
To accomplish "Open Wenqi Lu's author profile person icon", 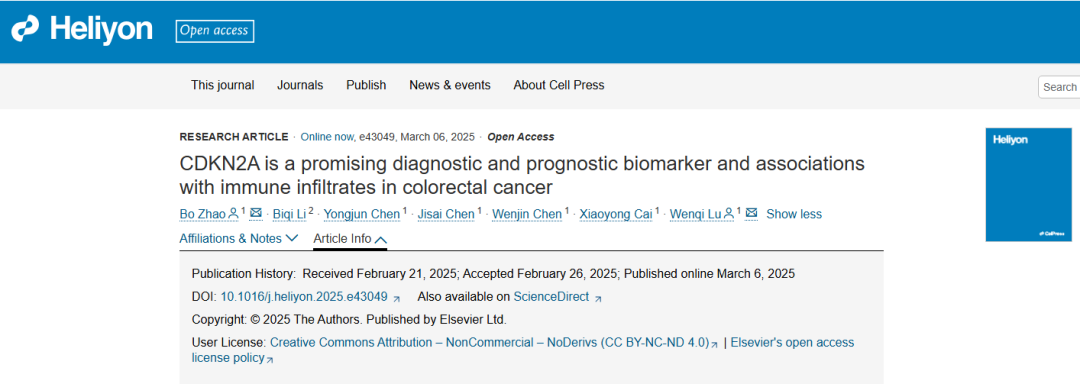I will tap(729, 214).
